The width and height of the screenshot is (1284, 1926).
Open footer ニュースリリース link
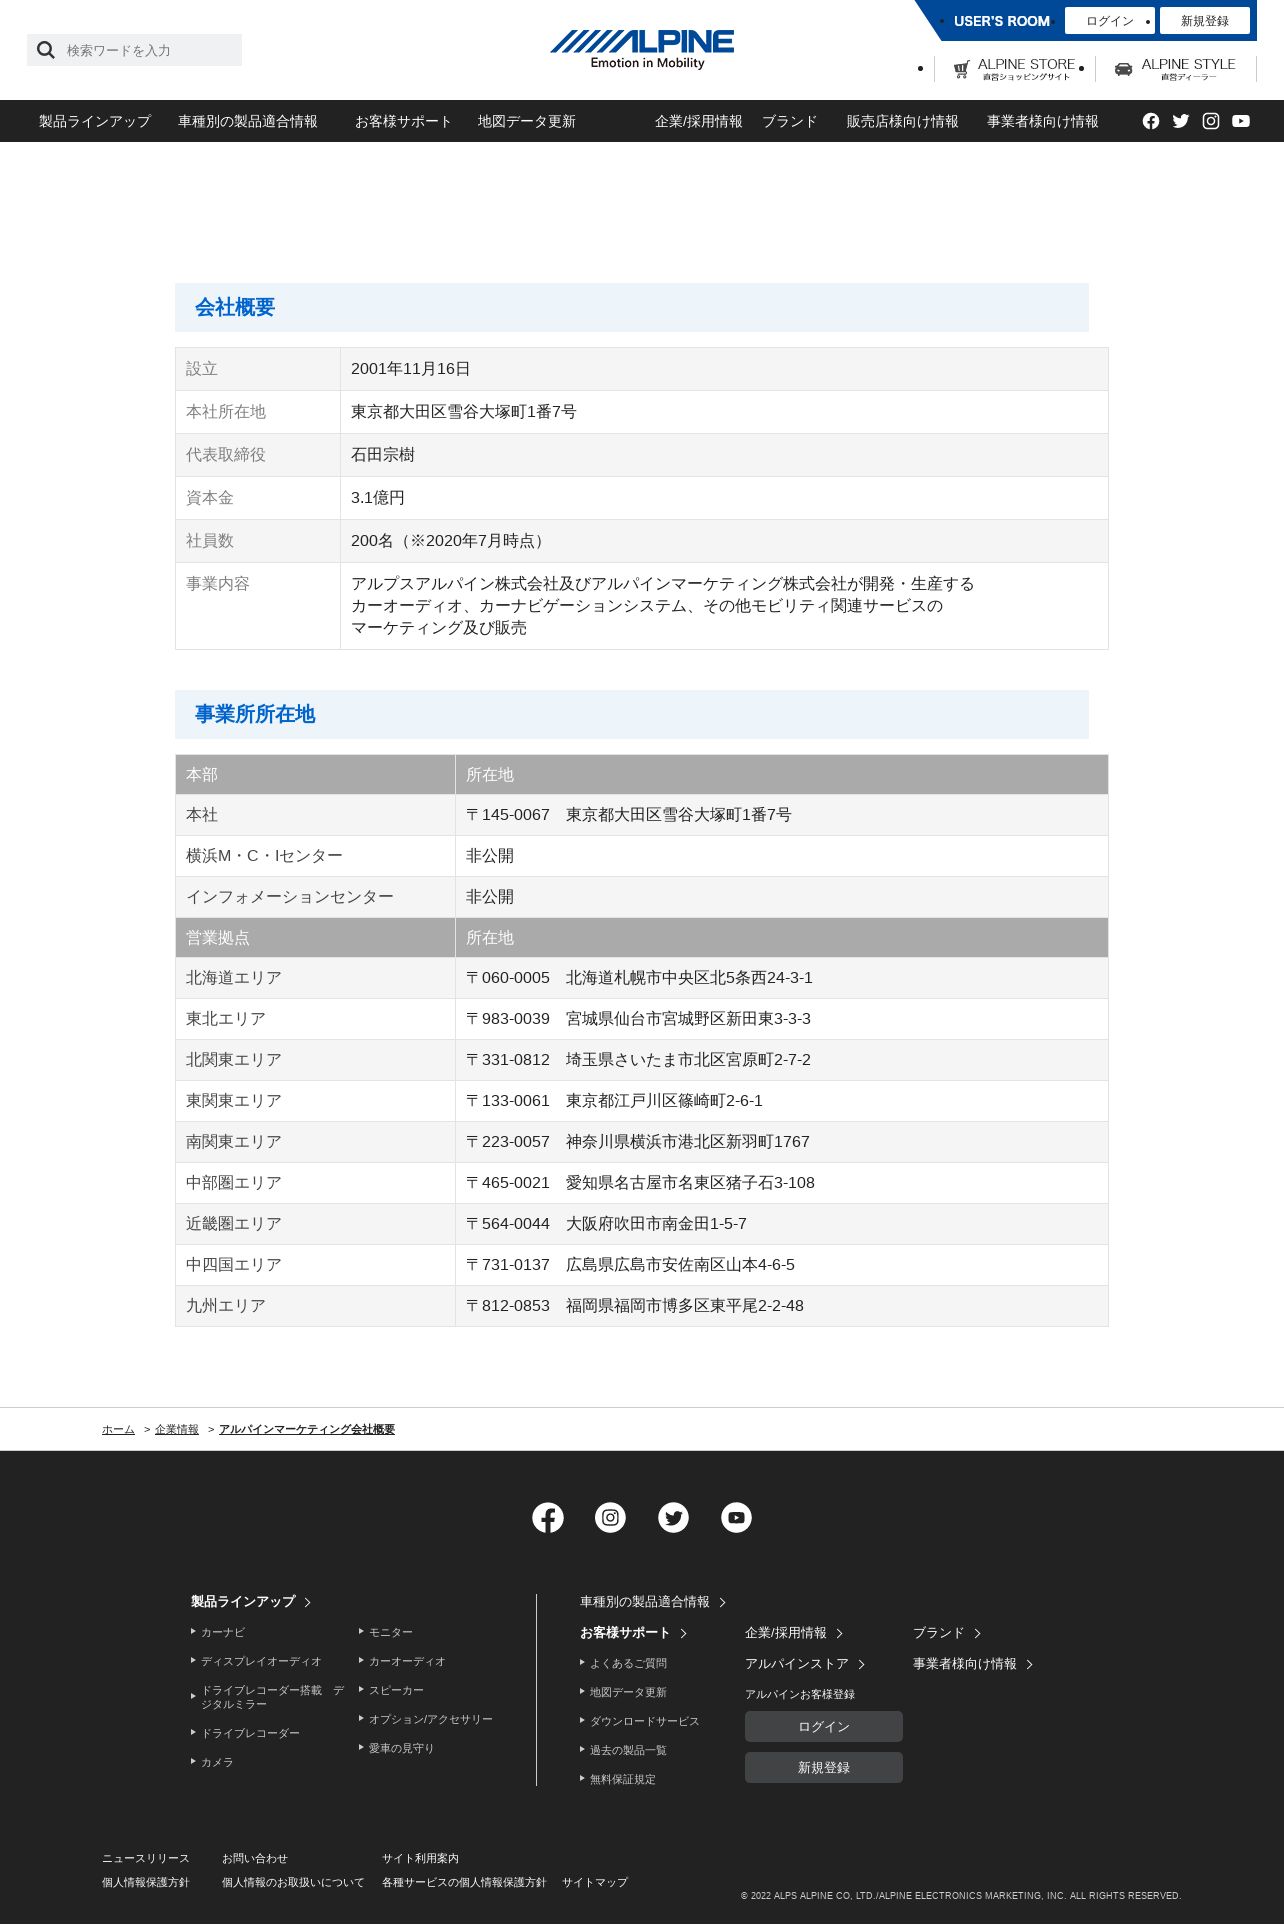pos(146,1859)
